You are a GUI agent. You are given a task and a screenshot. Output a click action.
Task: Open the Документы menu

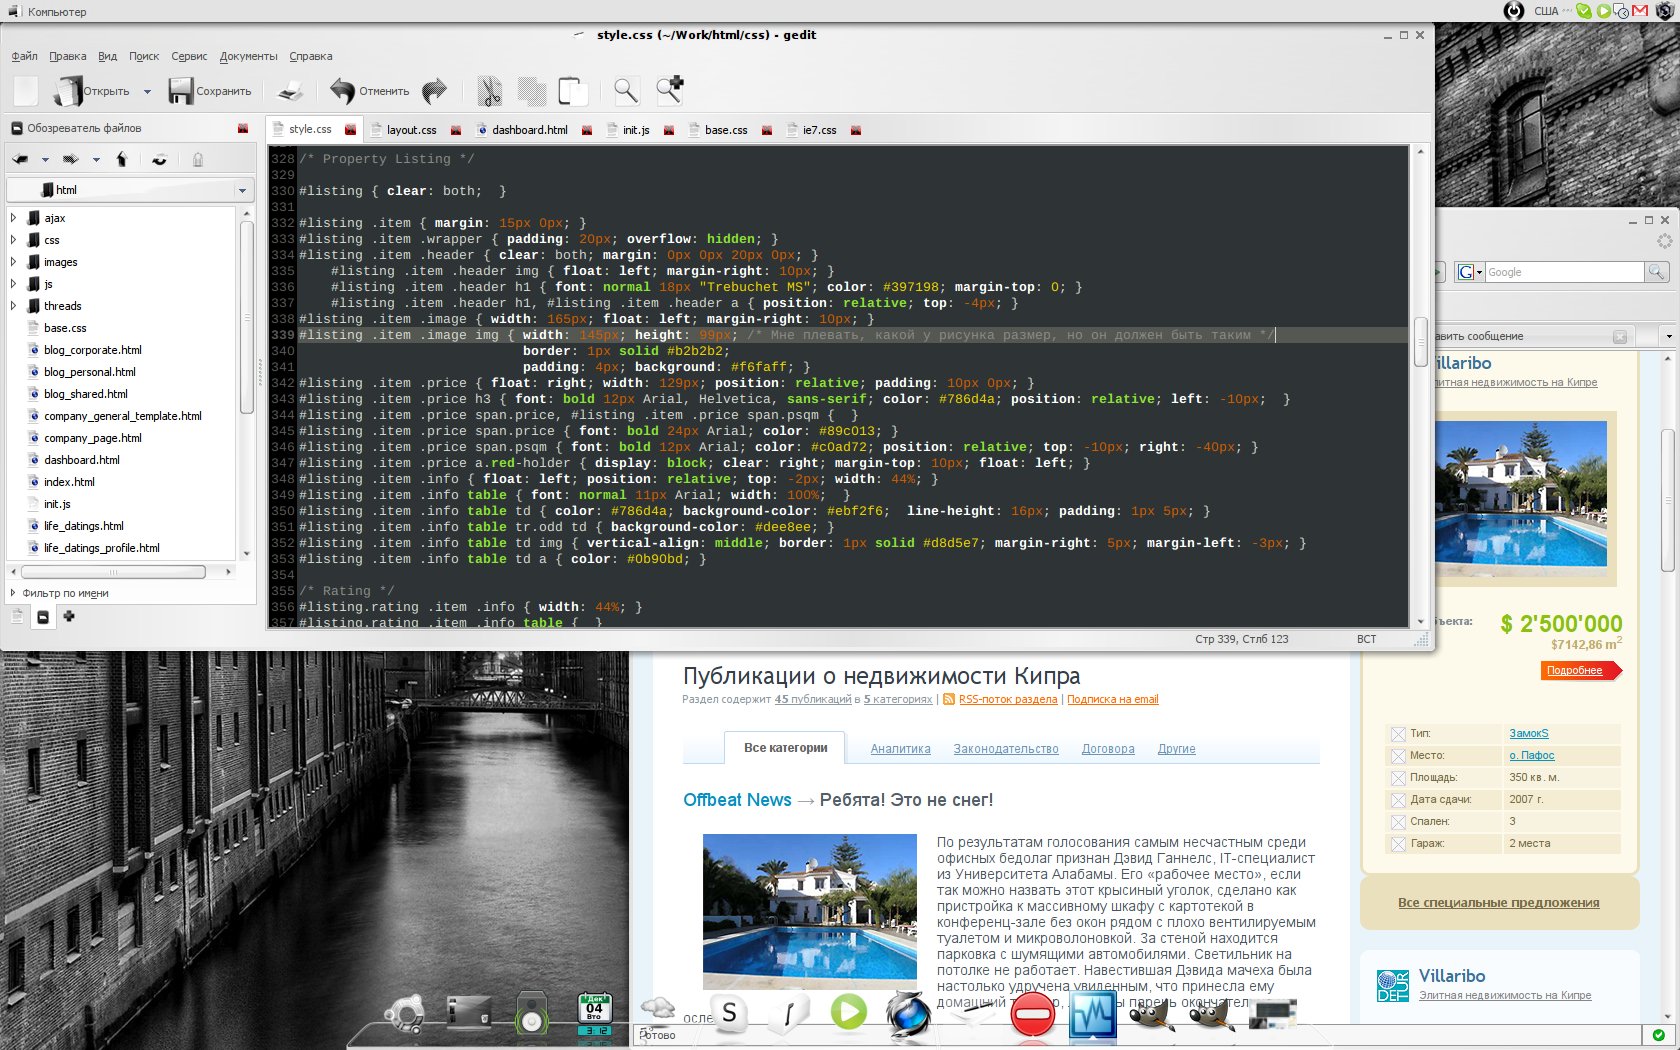tap(249, 56)
